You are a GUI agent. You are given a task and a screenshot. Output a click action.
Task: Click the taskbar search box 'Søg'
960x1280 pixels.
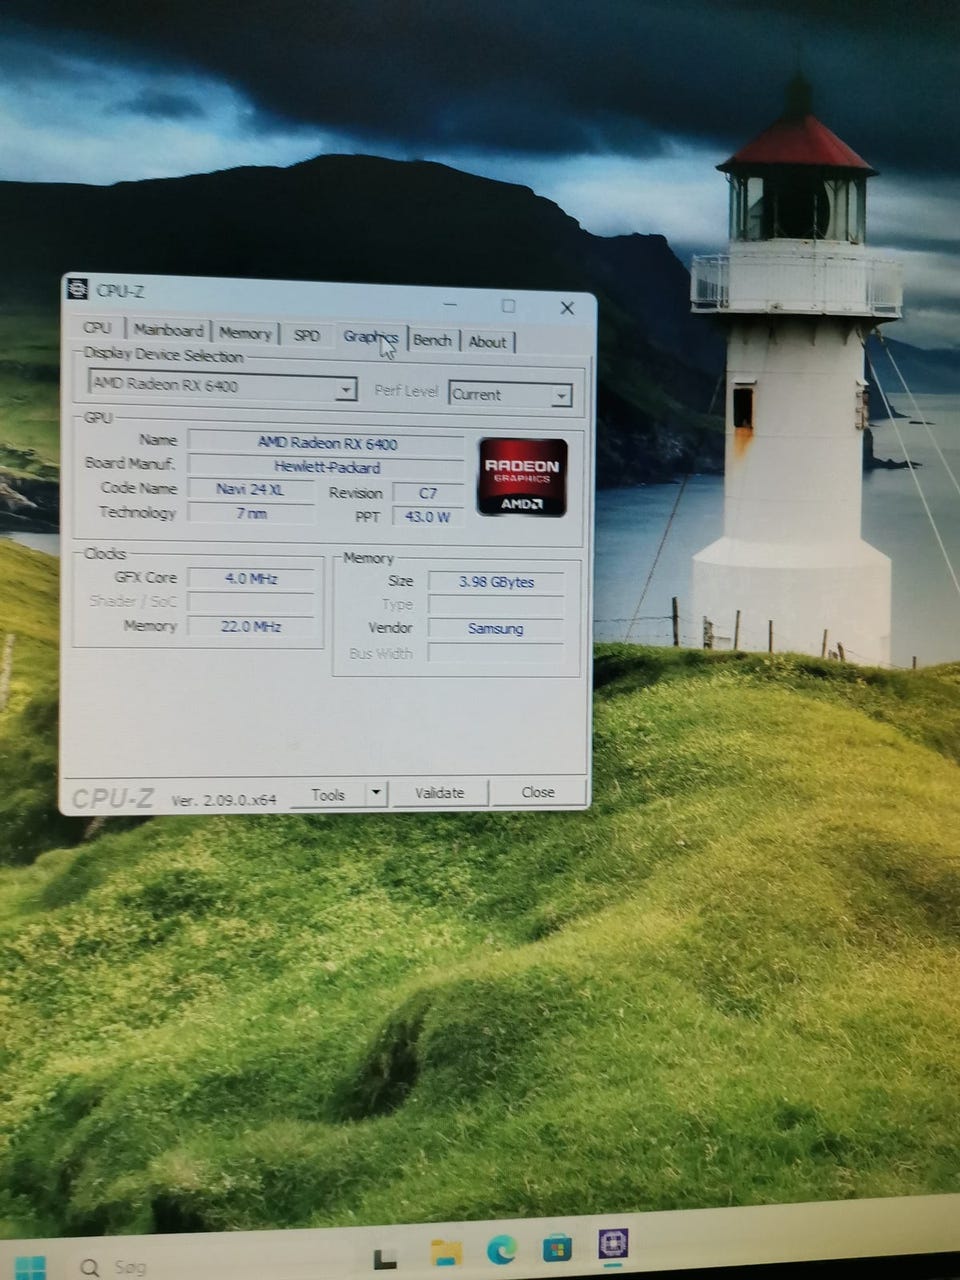(x=130, y=1268)
